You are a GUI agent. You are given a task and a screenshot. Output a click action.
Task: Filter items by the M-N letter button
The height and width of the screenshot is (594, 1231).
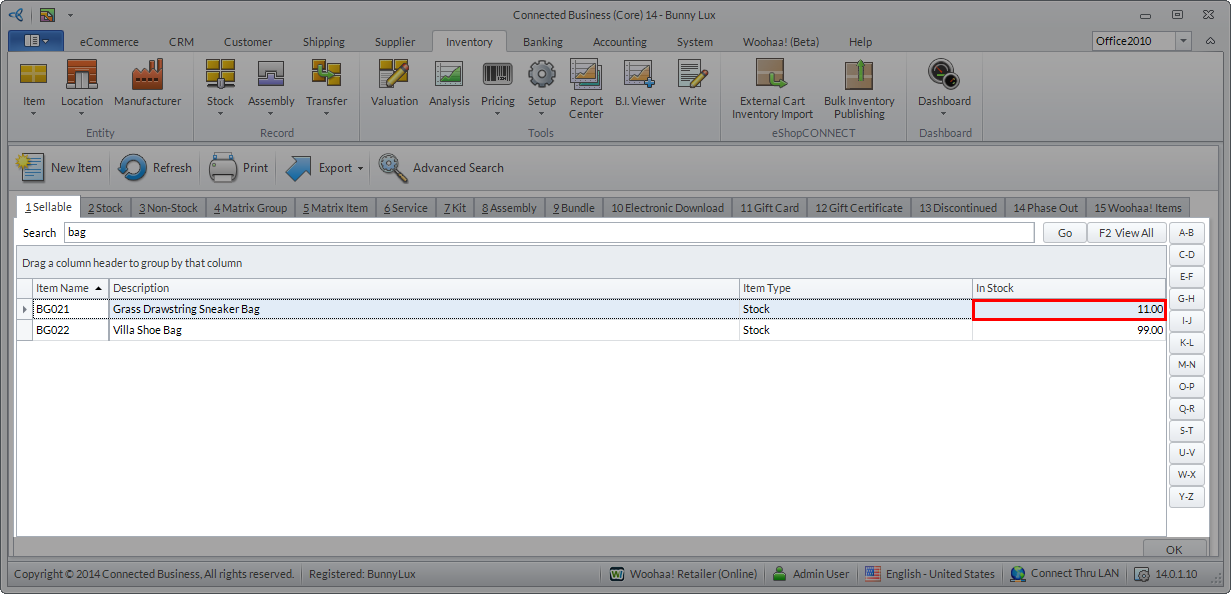click(1186, 365)
